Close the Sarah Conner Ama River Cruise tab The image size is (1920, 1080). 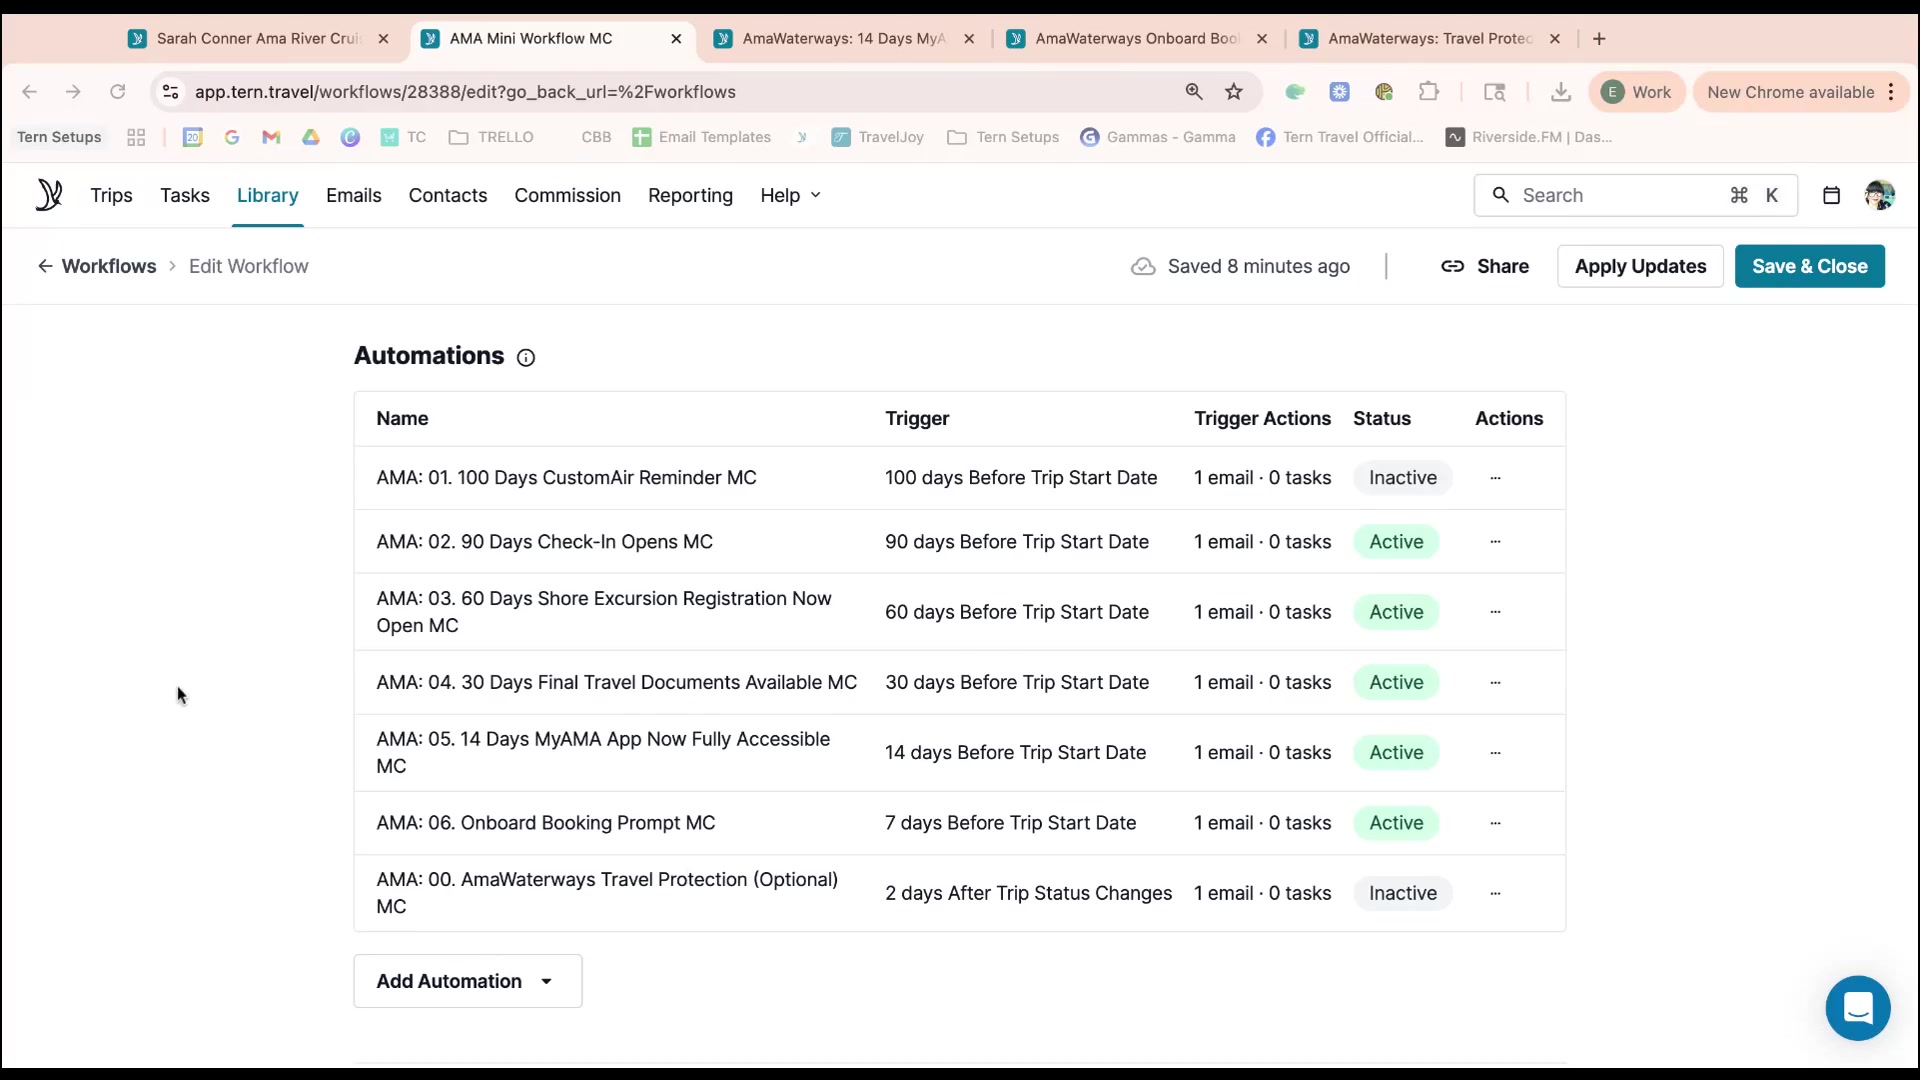pos(383,39)
